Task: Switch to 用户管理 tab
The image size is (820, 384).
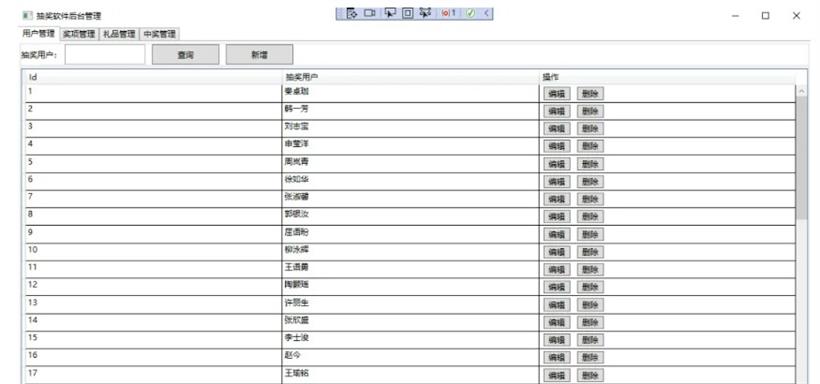Action: coord(38,33)
